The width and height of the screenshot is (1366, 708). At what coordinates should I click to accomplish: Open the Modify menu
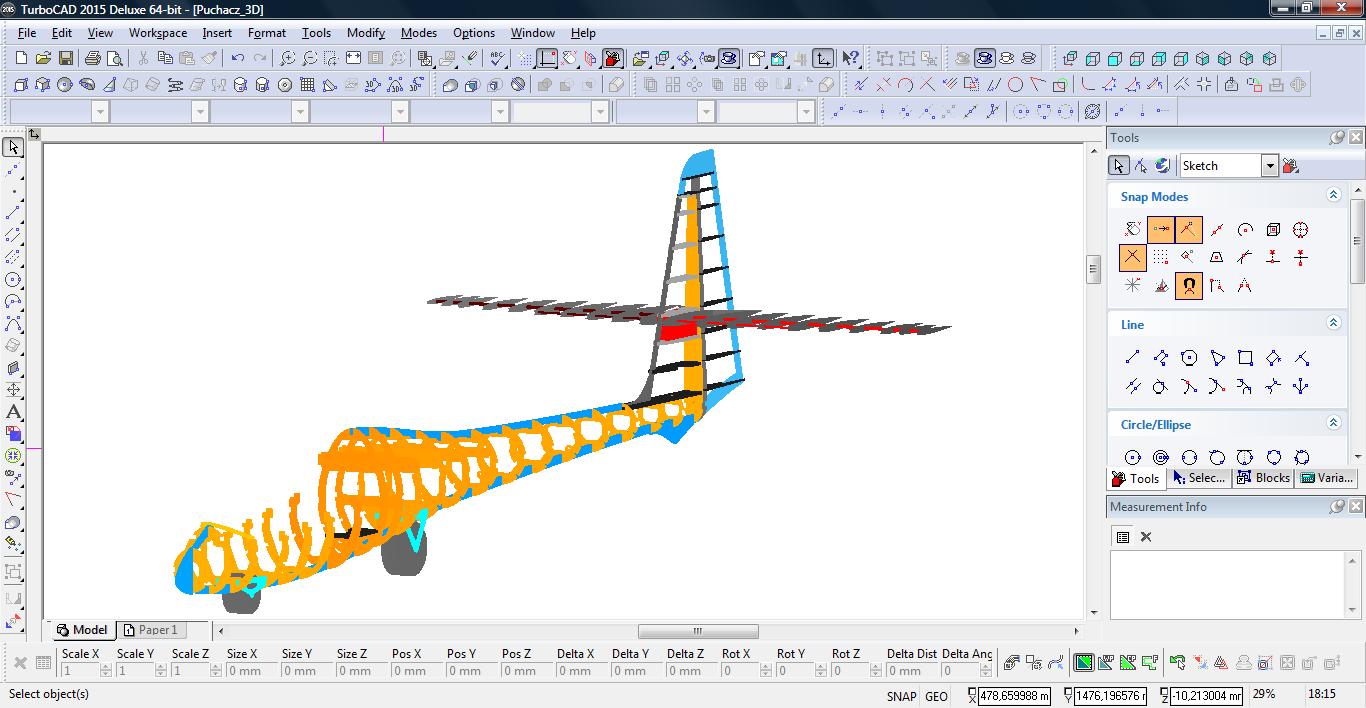(x=365, y=33)
